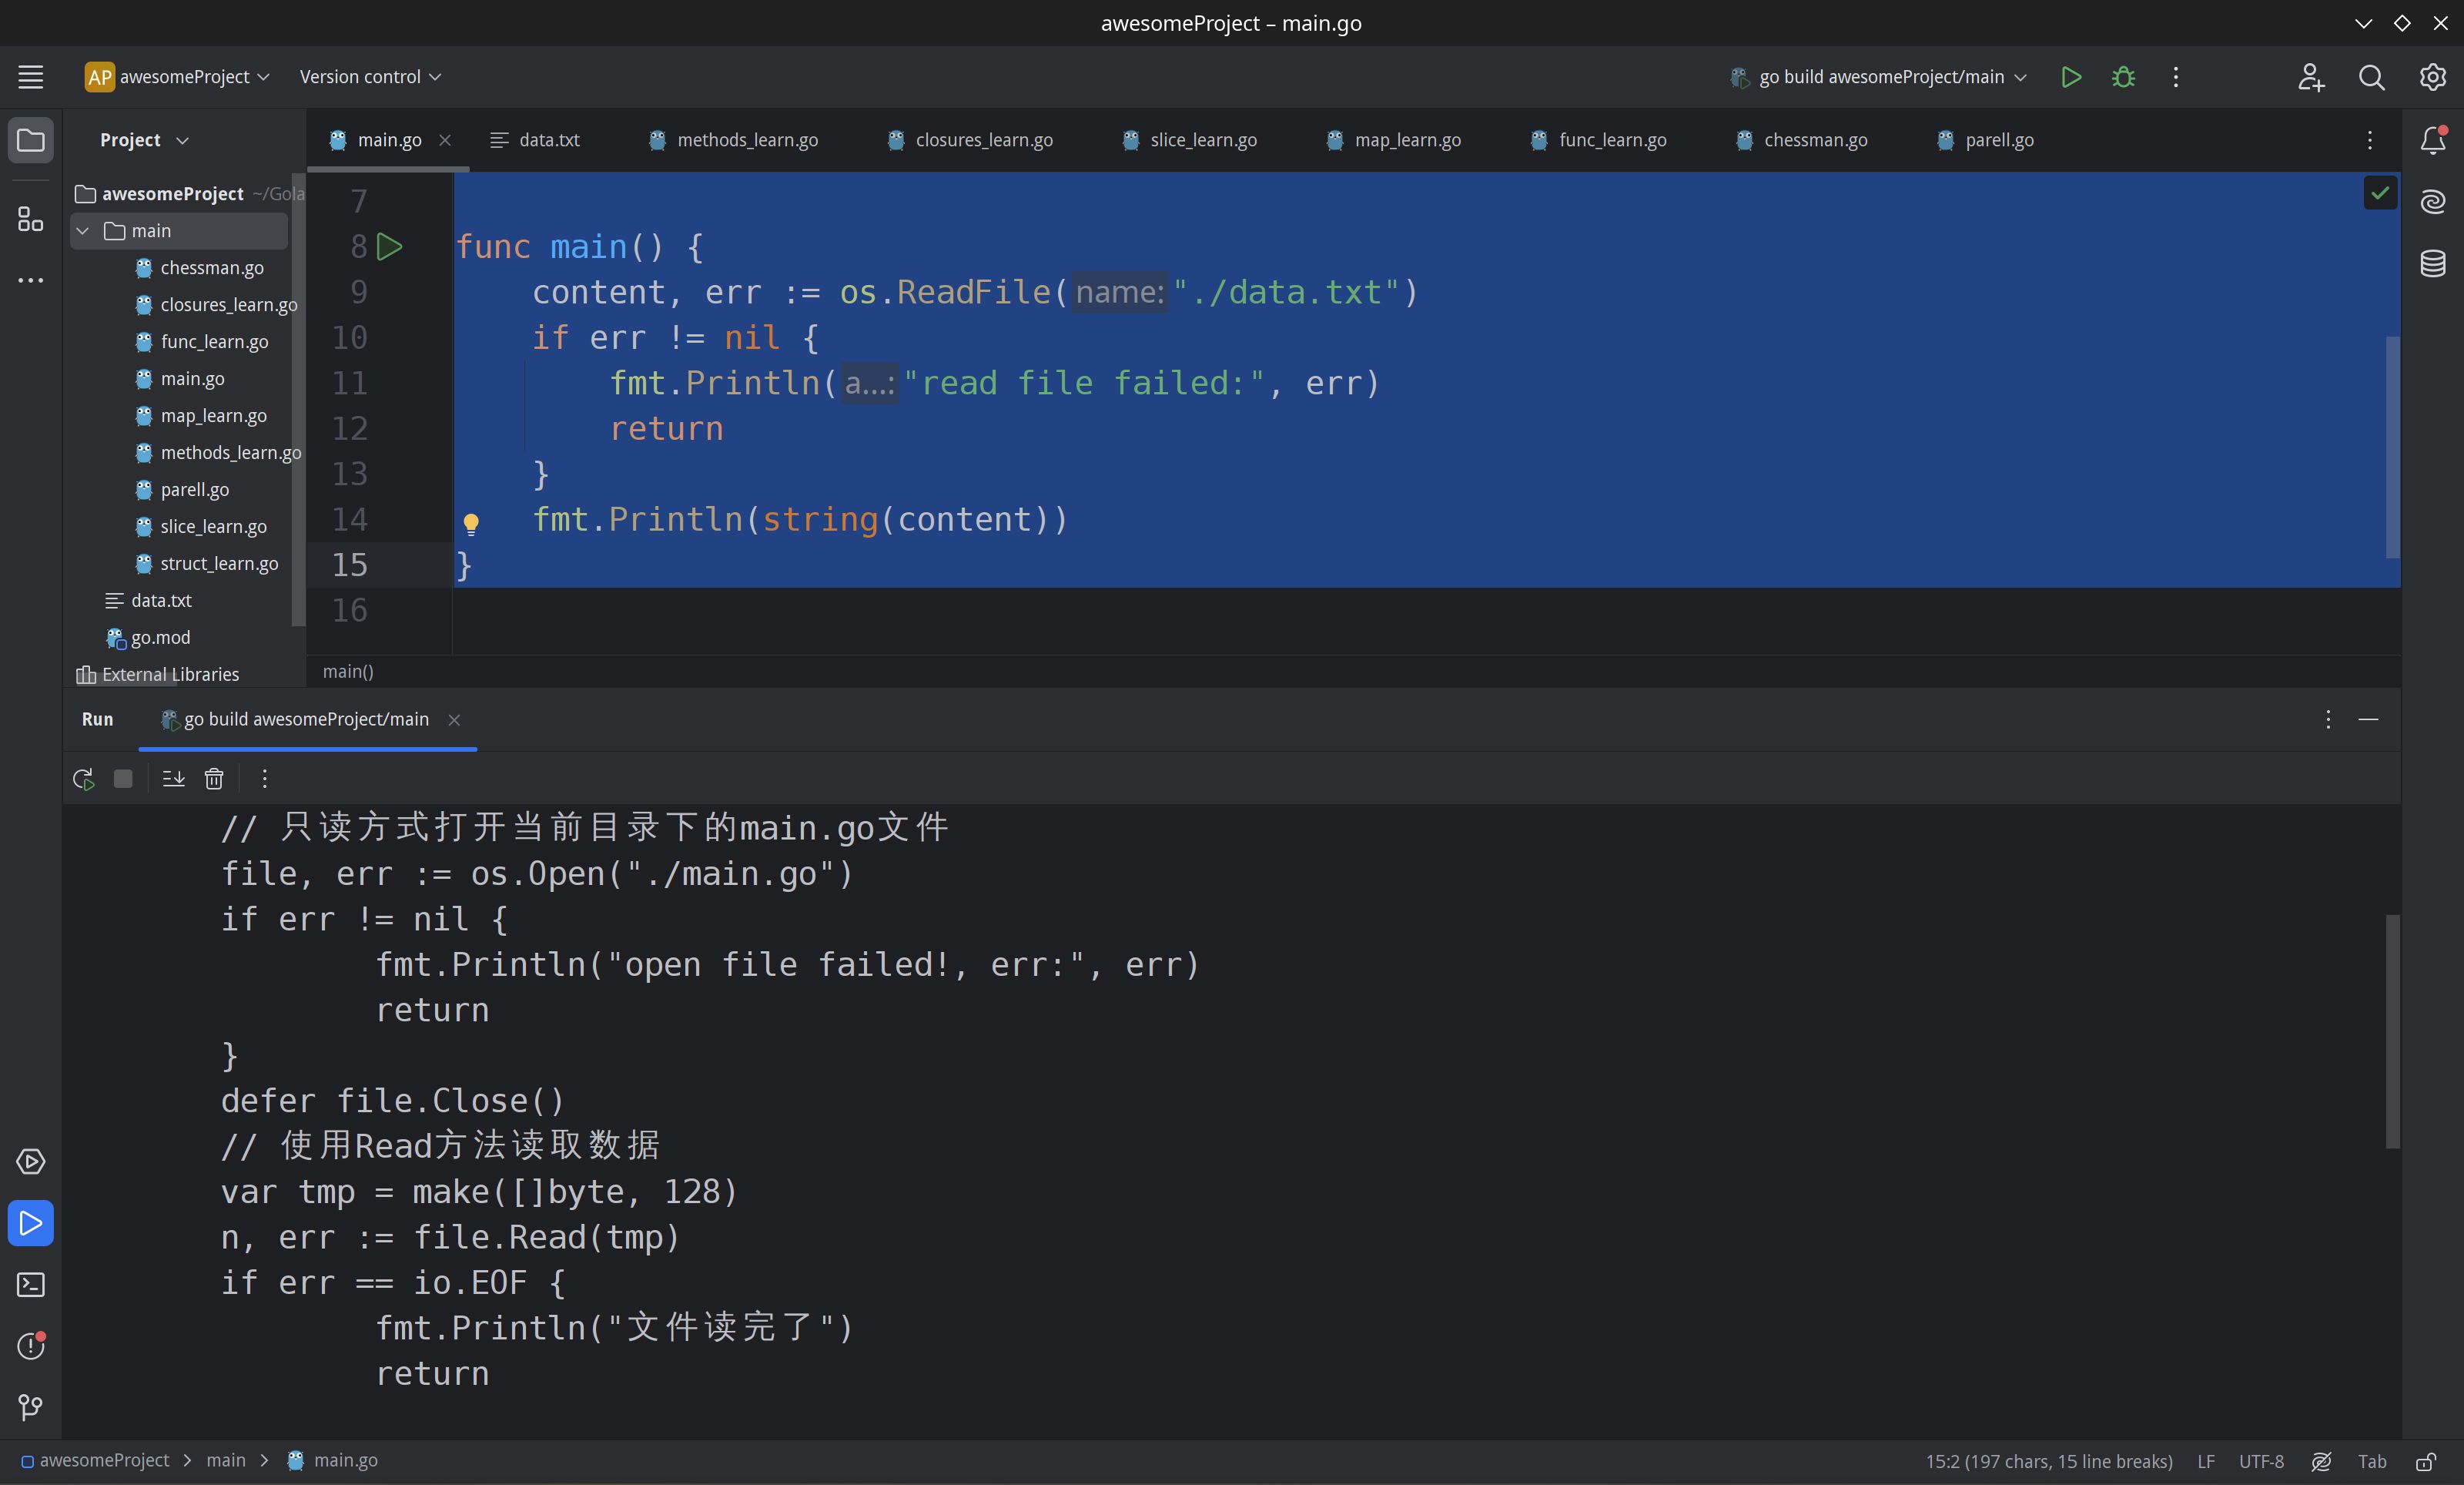Viewport: 2464px width, 1485px height.
Task: Expand the awesomeProject root tree node
Action: pyautogui.click(x=81, y=192)
